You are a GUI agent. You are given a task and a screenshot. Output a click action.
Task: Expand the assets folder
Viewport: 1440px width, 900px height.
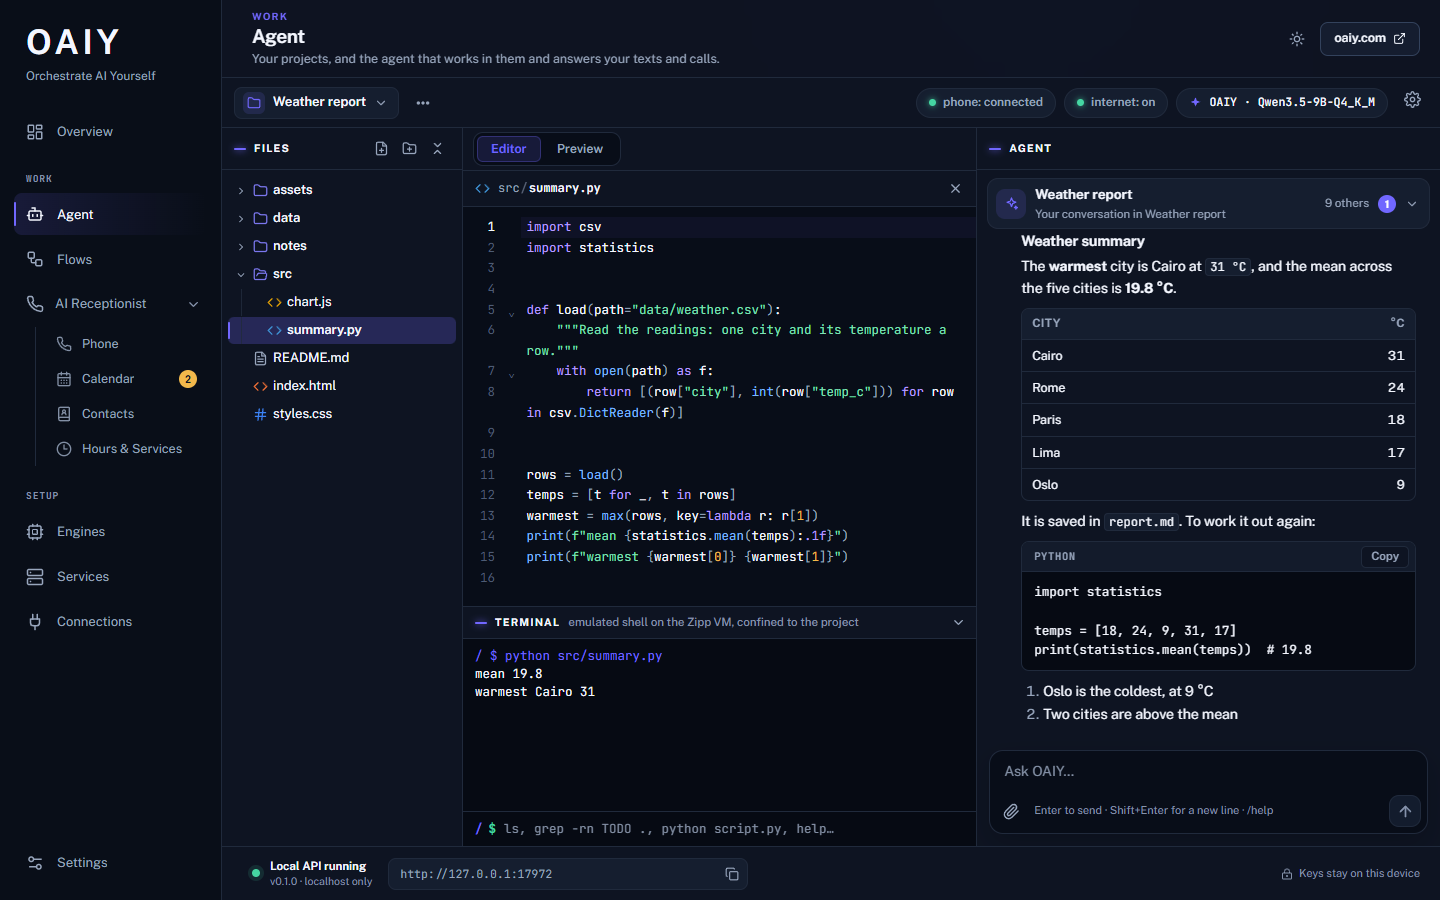click(x=342, y=190)
